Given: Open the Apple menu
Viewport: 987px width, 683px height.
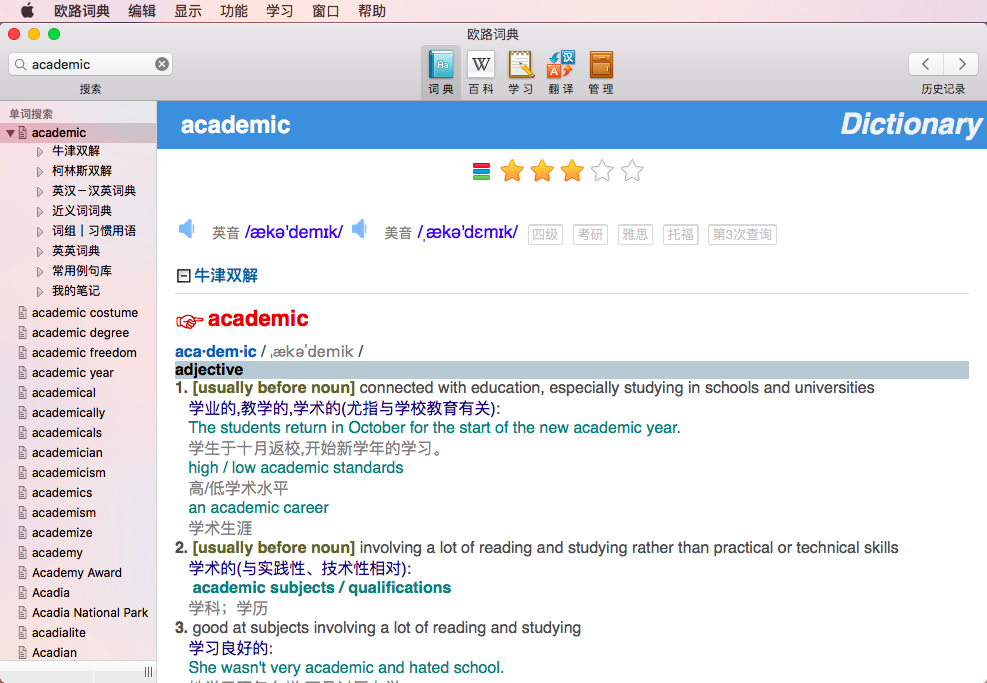Looking at the screenshot, I should 27,11.
